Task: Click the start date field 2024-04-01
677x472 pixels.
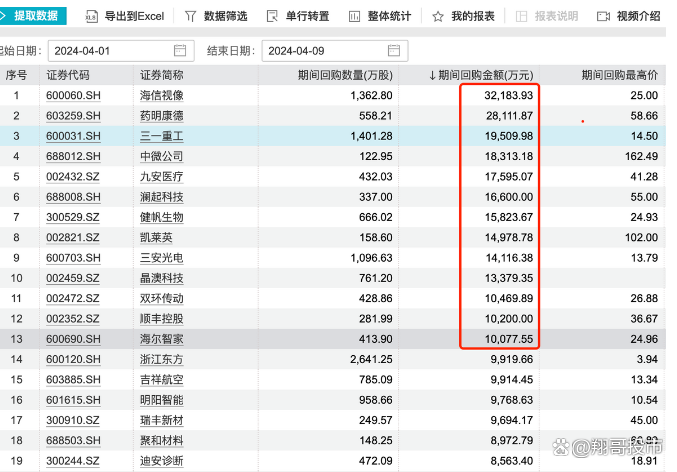Action: [x=121, y=51]
